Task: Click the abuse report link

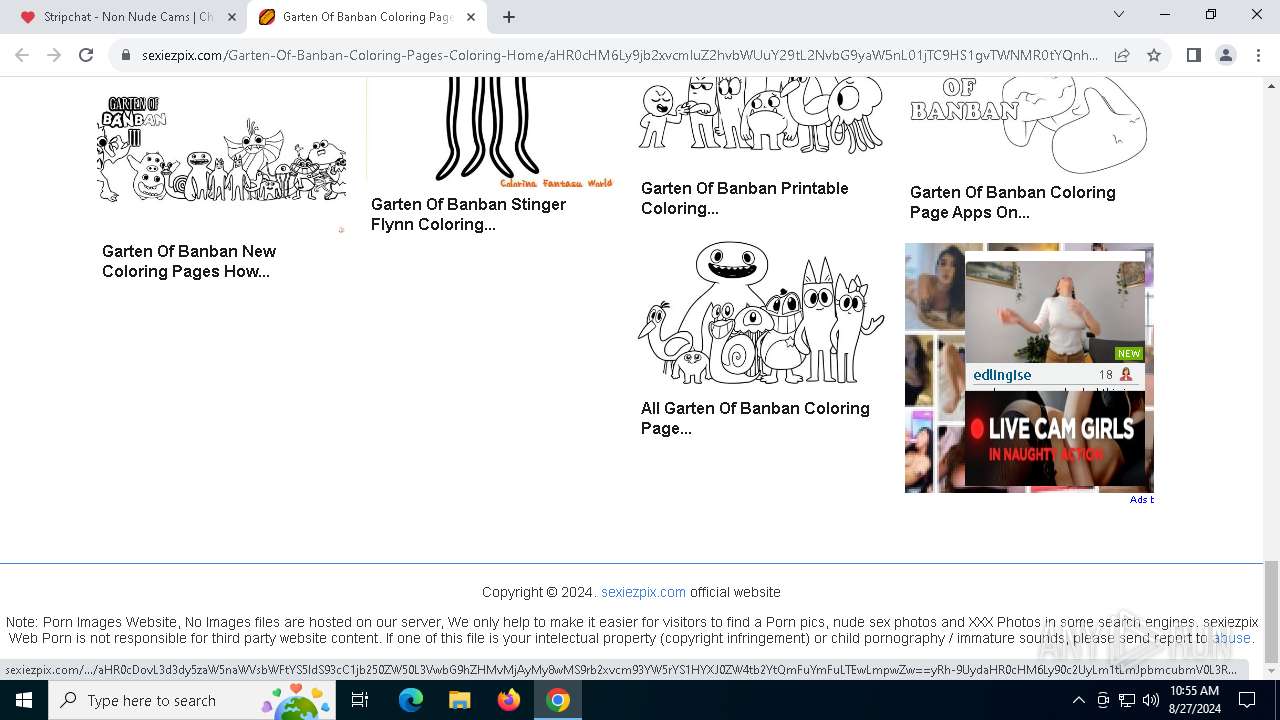Action: pos(1232,638)
